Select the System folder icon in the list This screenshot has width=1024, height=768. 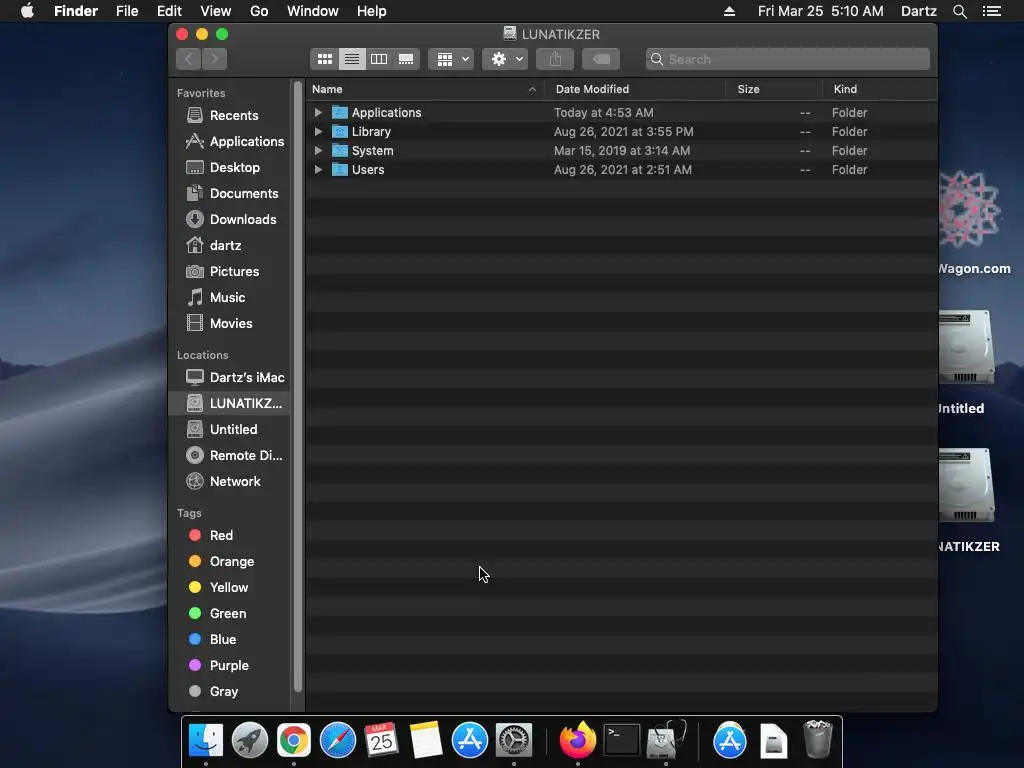(340, 150)
